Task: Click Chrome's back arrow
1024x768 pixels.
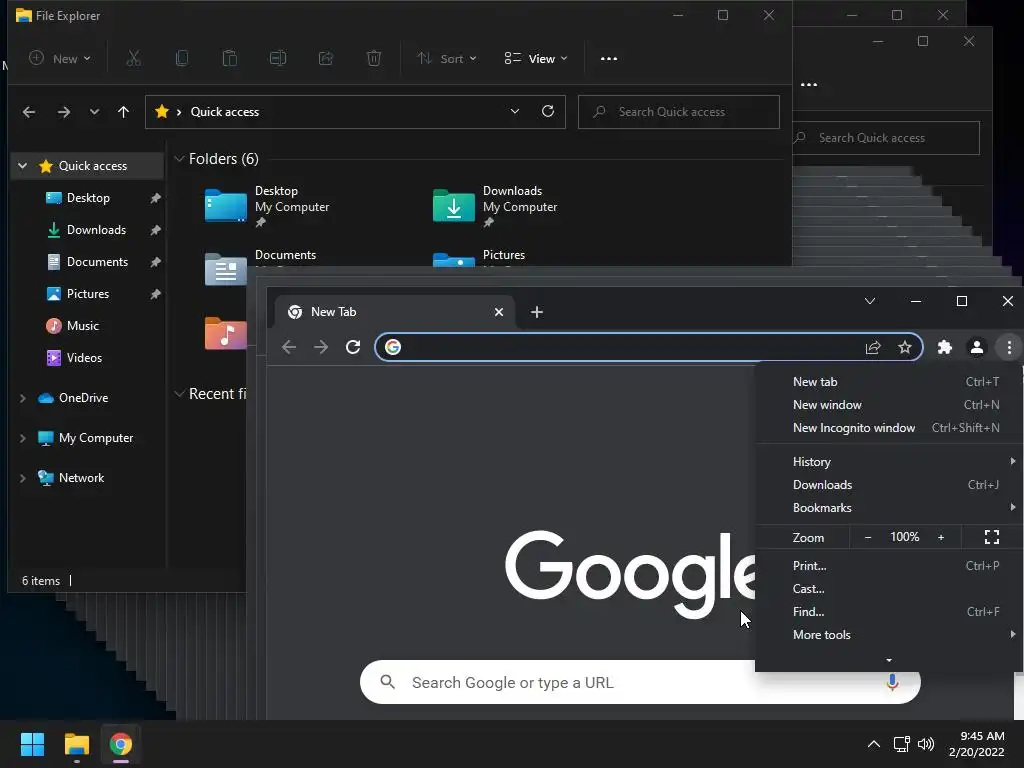Action: 289,347
